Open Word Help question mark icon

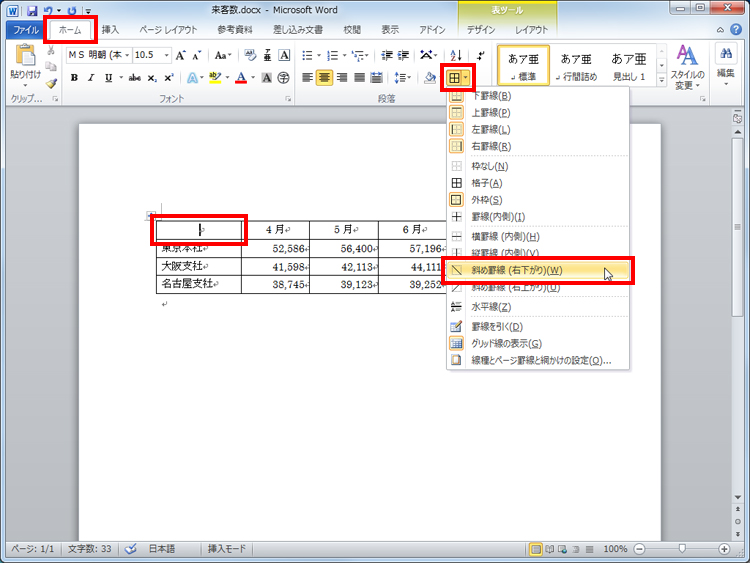tap(736, 30)
